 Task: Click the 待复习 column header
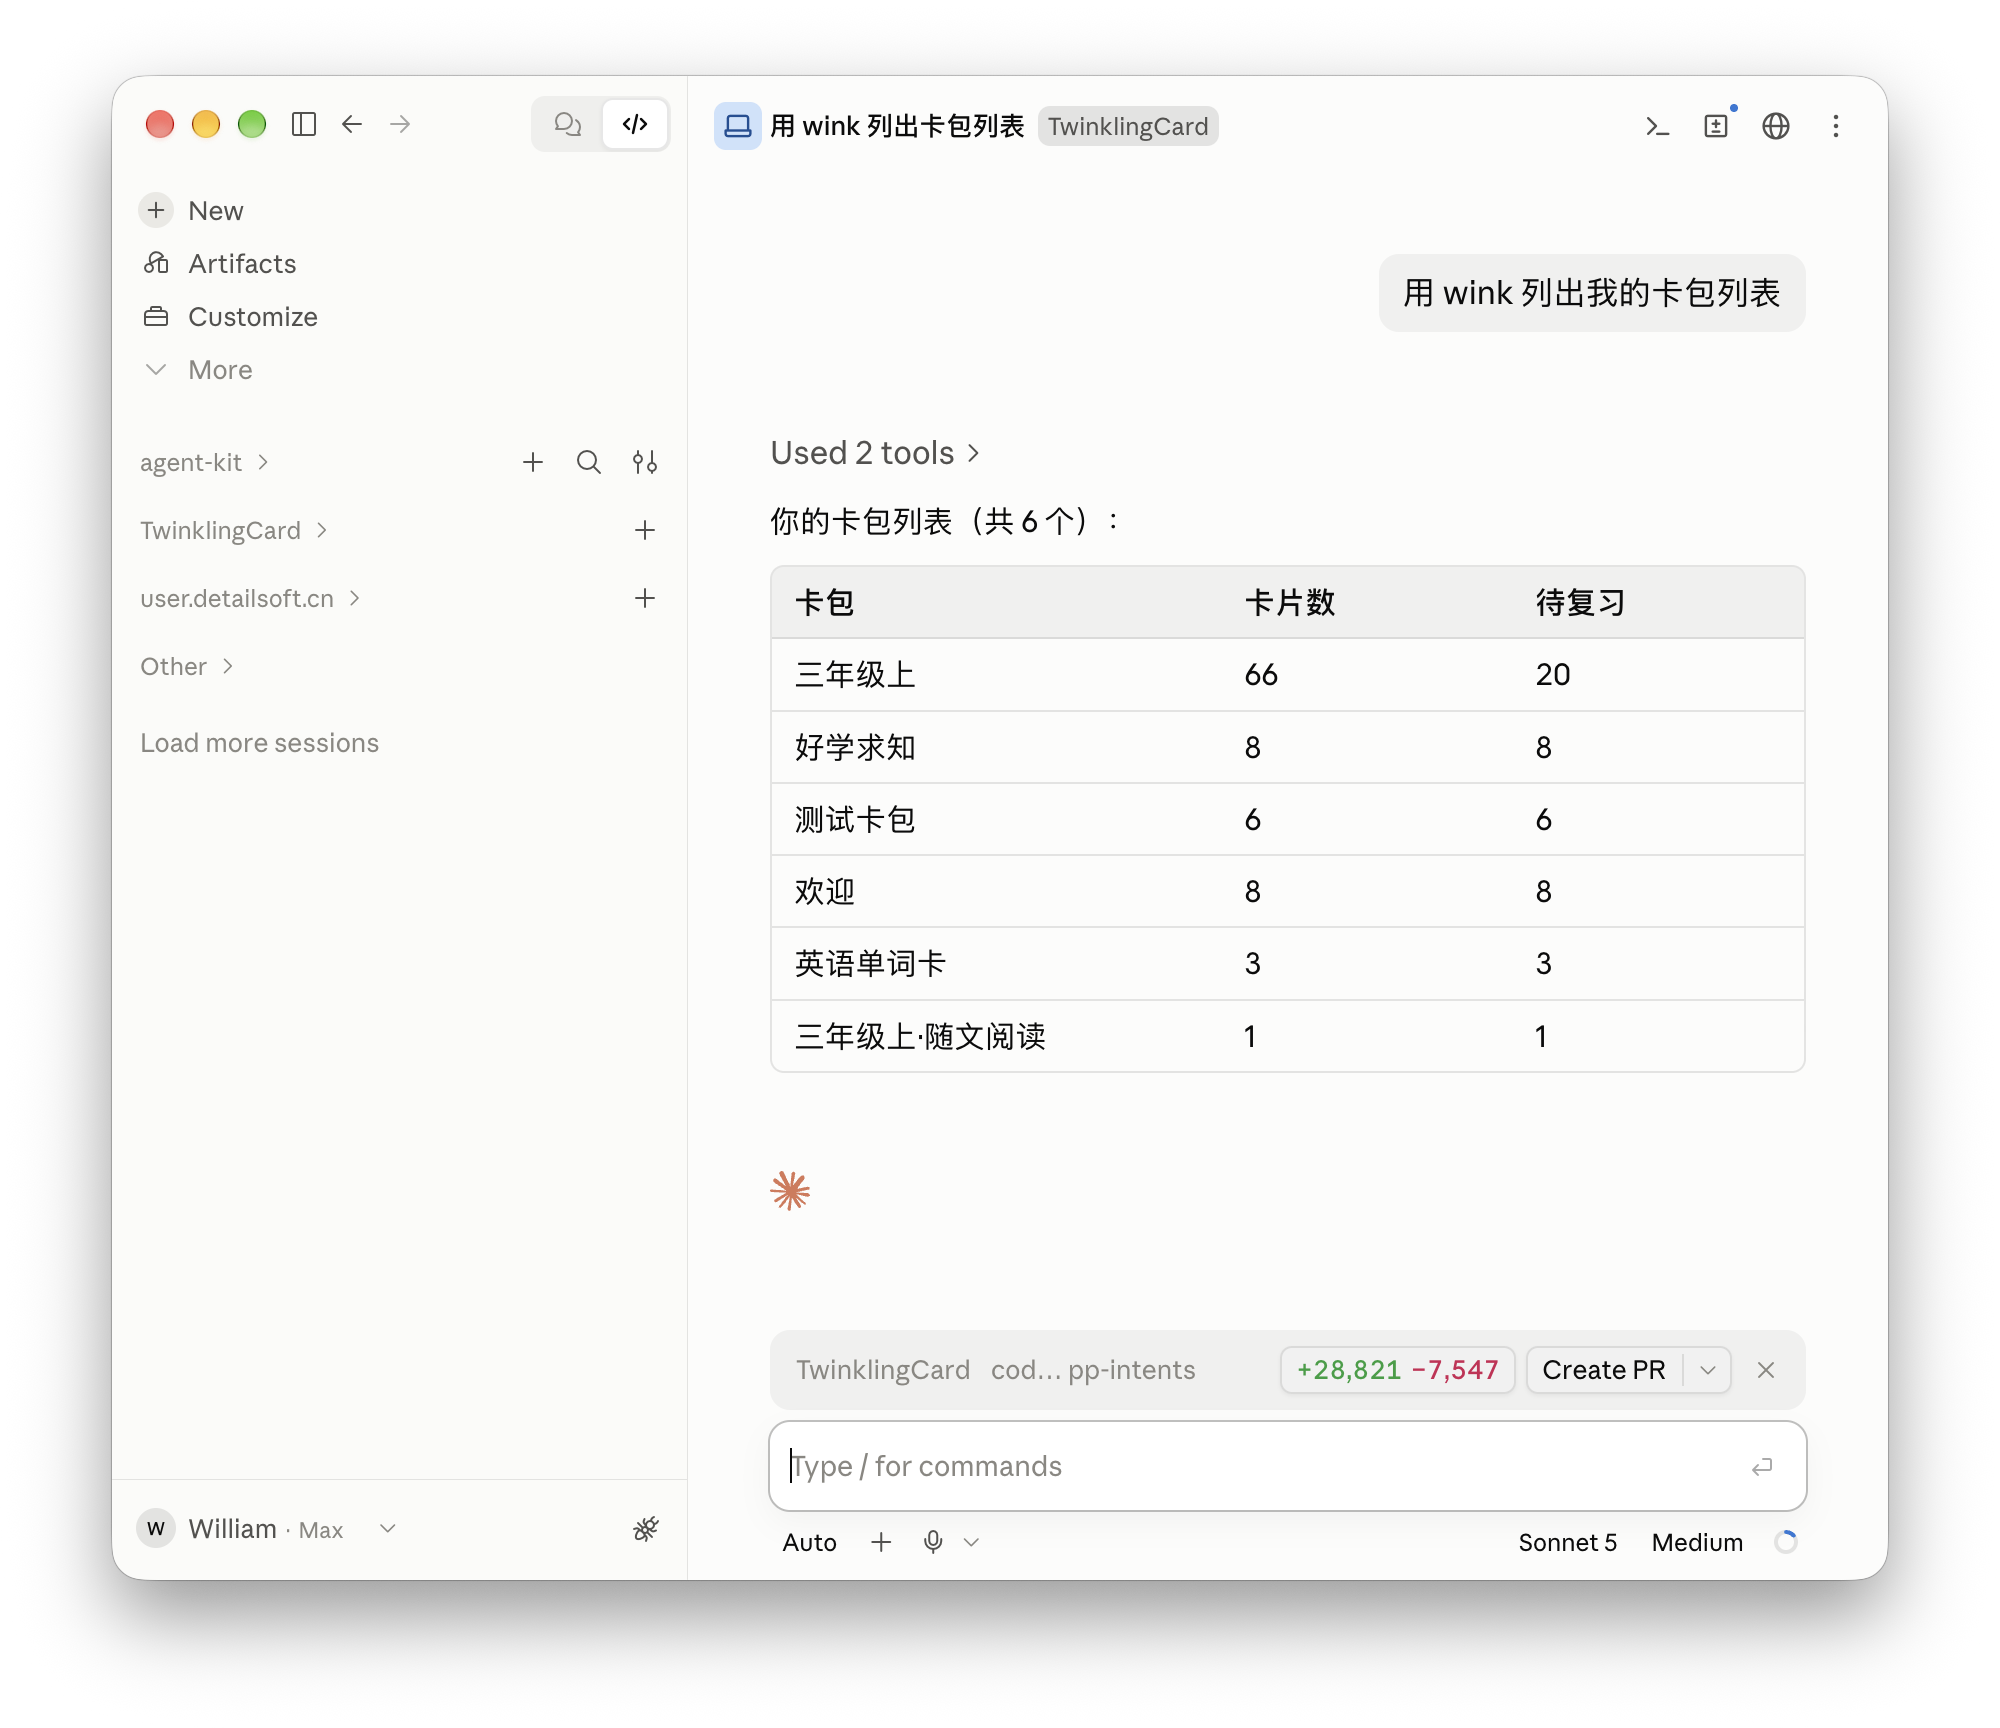1581,603
